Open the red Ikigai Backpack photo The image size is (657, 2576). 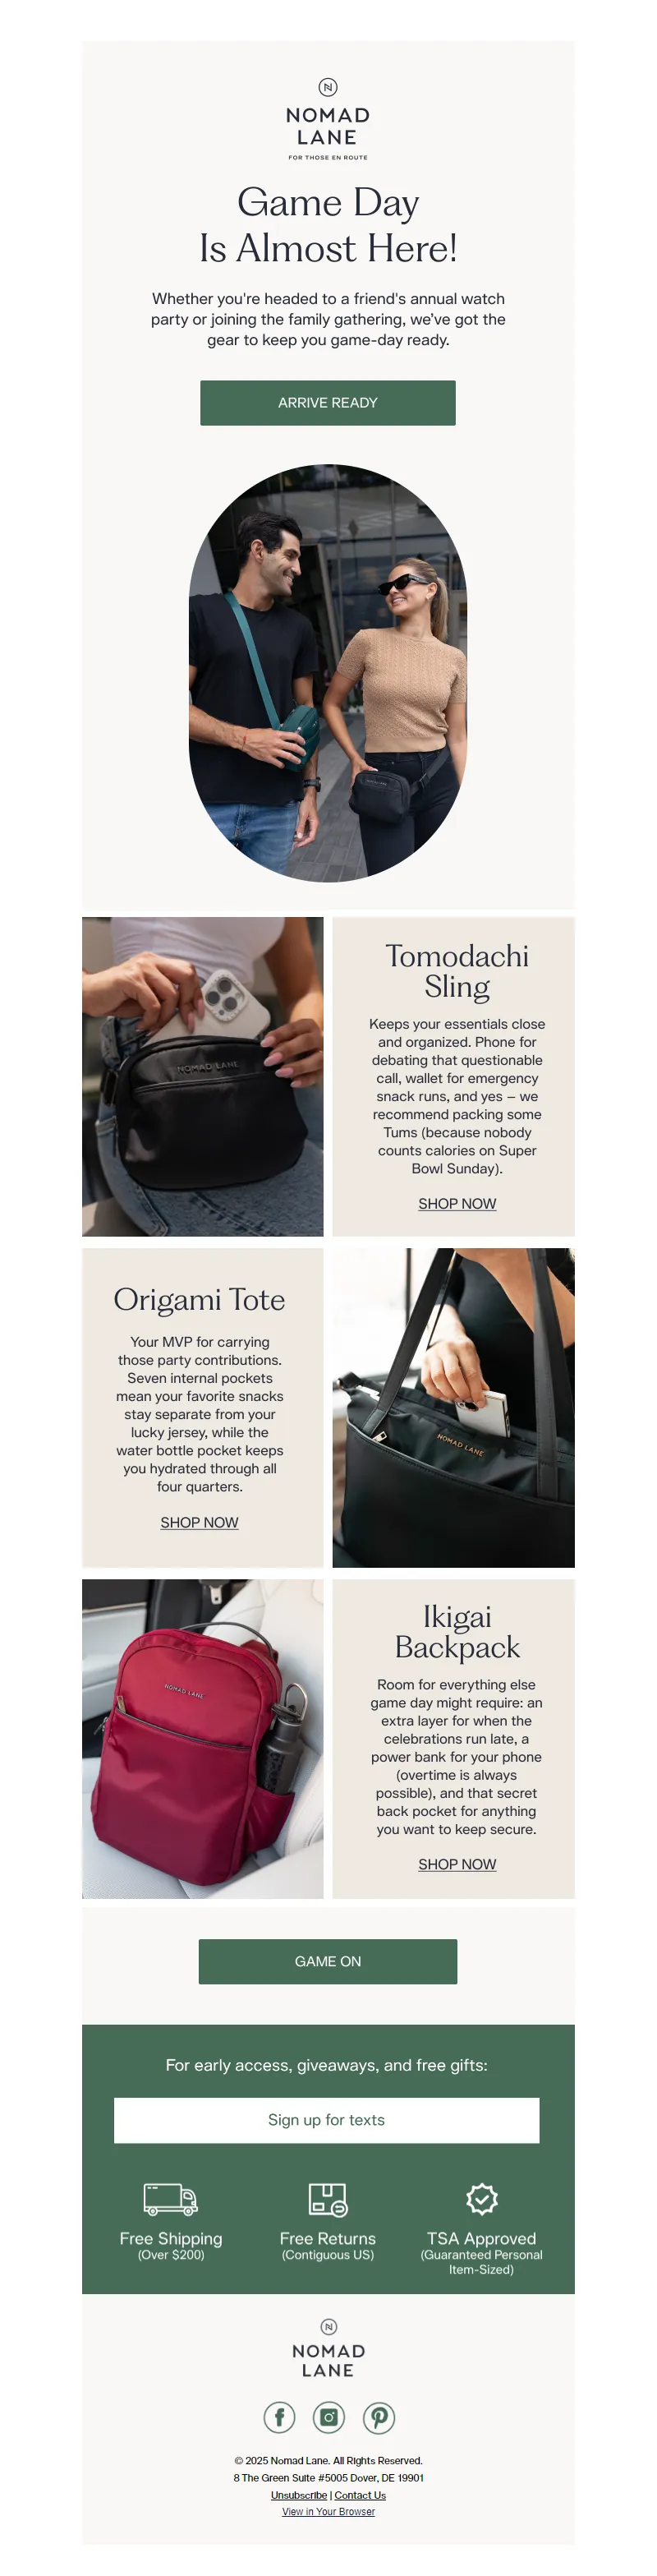203,1739
